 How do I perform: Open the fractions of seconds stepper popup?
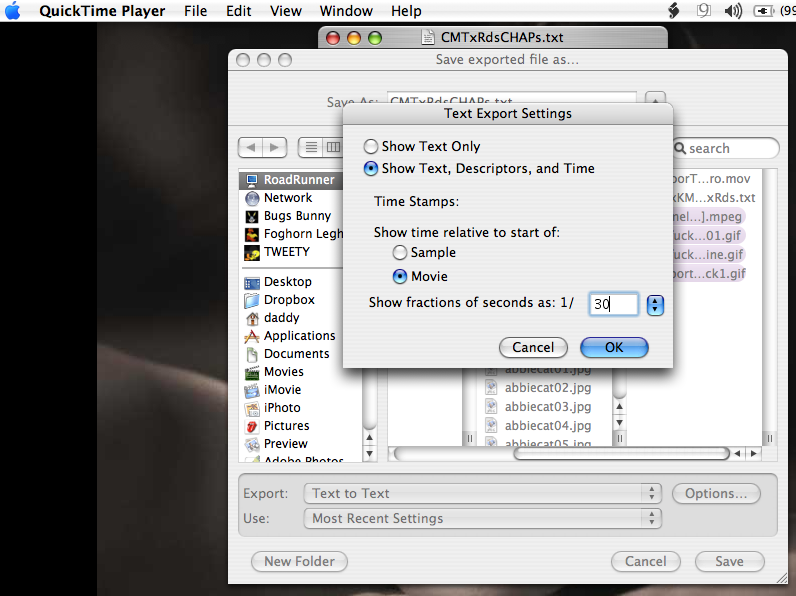[x=655, y=305]
